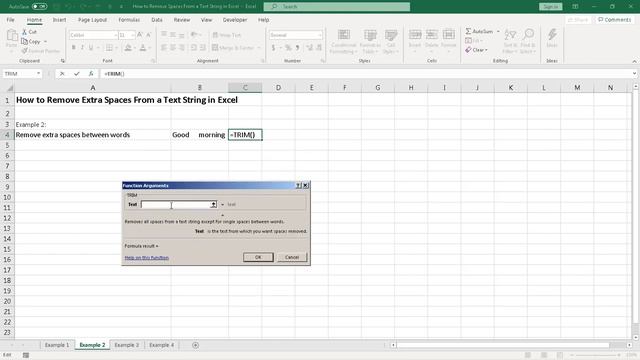Screen dimensions: 640x360
Task: Open Cell Styles gallery
Action: pos(391,42)
